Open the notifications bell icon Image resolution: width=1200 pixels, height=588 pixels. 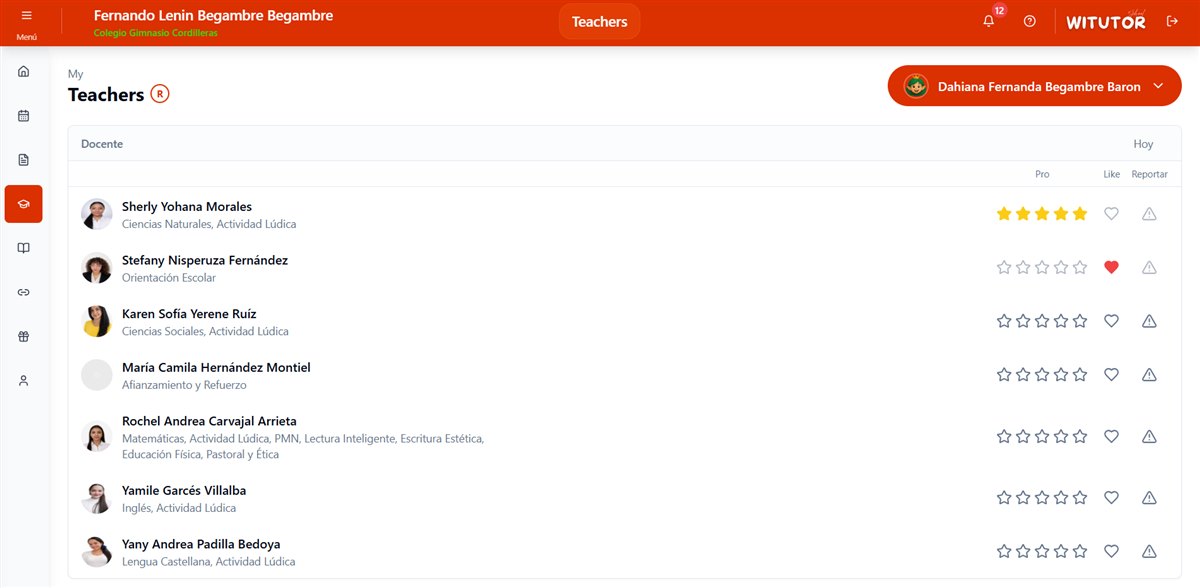pos(989,21)
